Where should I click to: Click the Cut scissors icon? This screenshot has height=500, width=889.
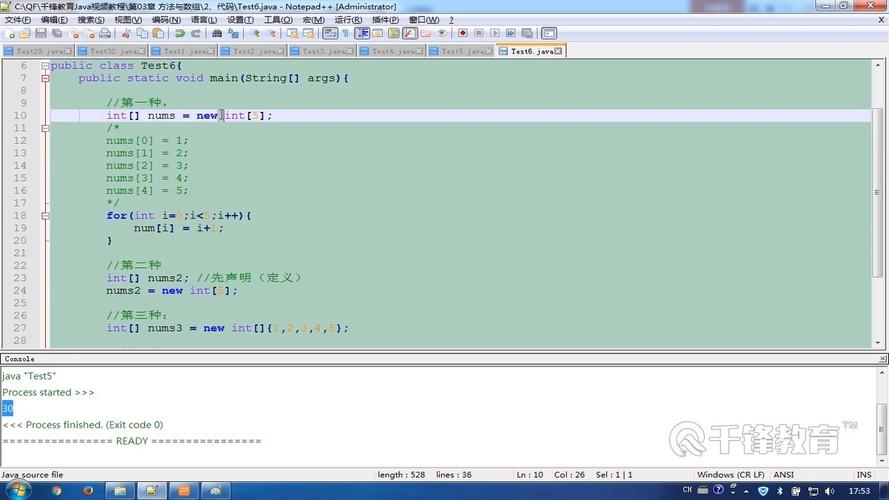[127, 33]
